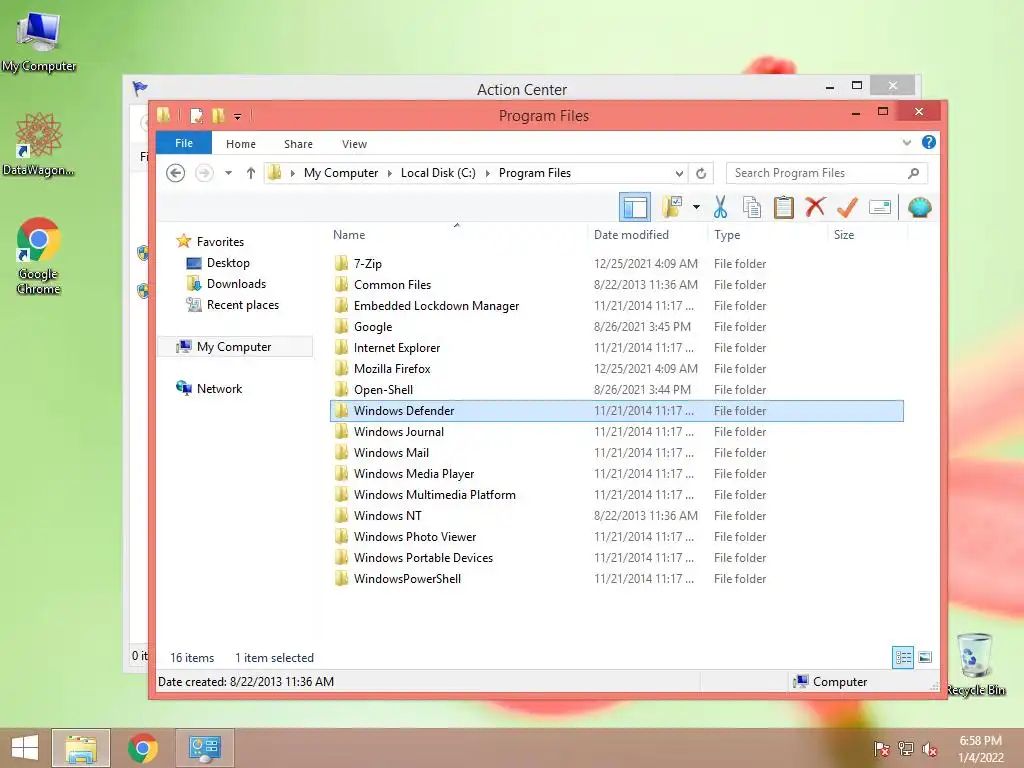1024x768 pixels.
Task: Select the Common Files folder
Action: pyautogui.click(x=616, y=285)
